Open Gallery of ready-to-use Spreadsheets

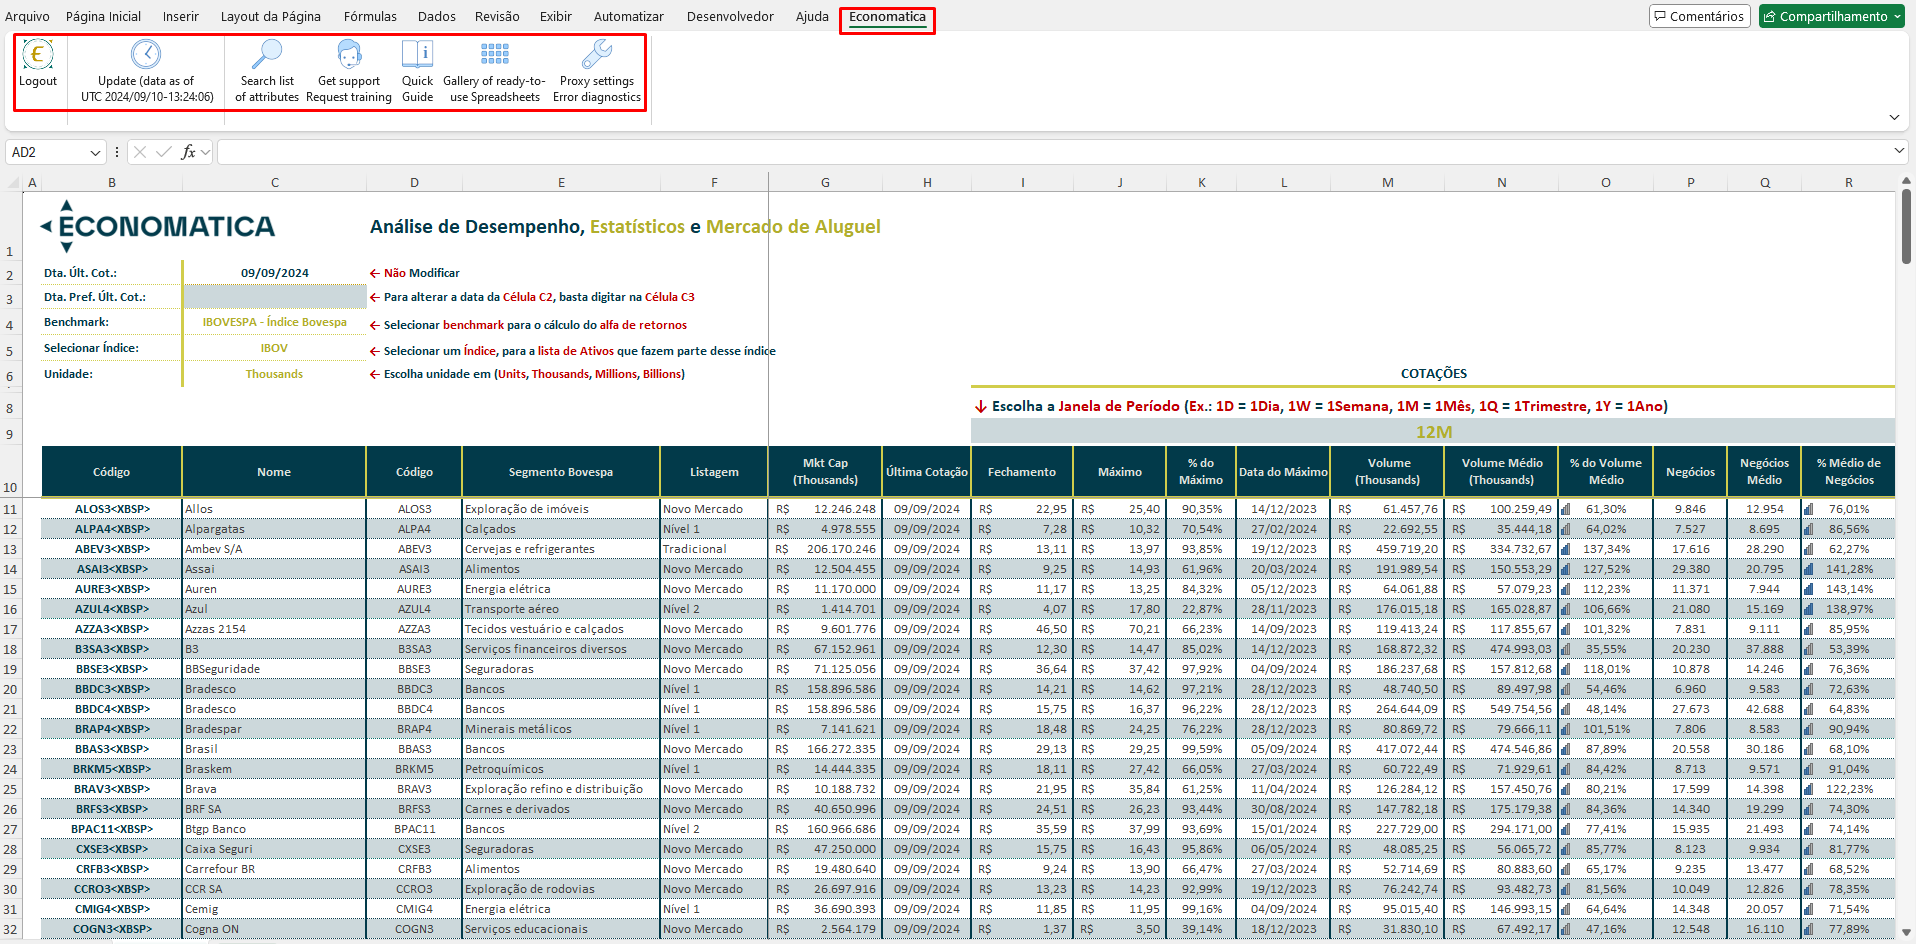point(494,71)
